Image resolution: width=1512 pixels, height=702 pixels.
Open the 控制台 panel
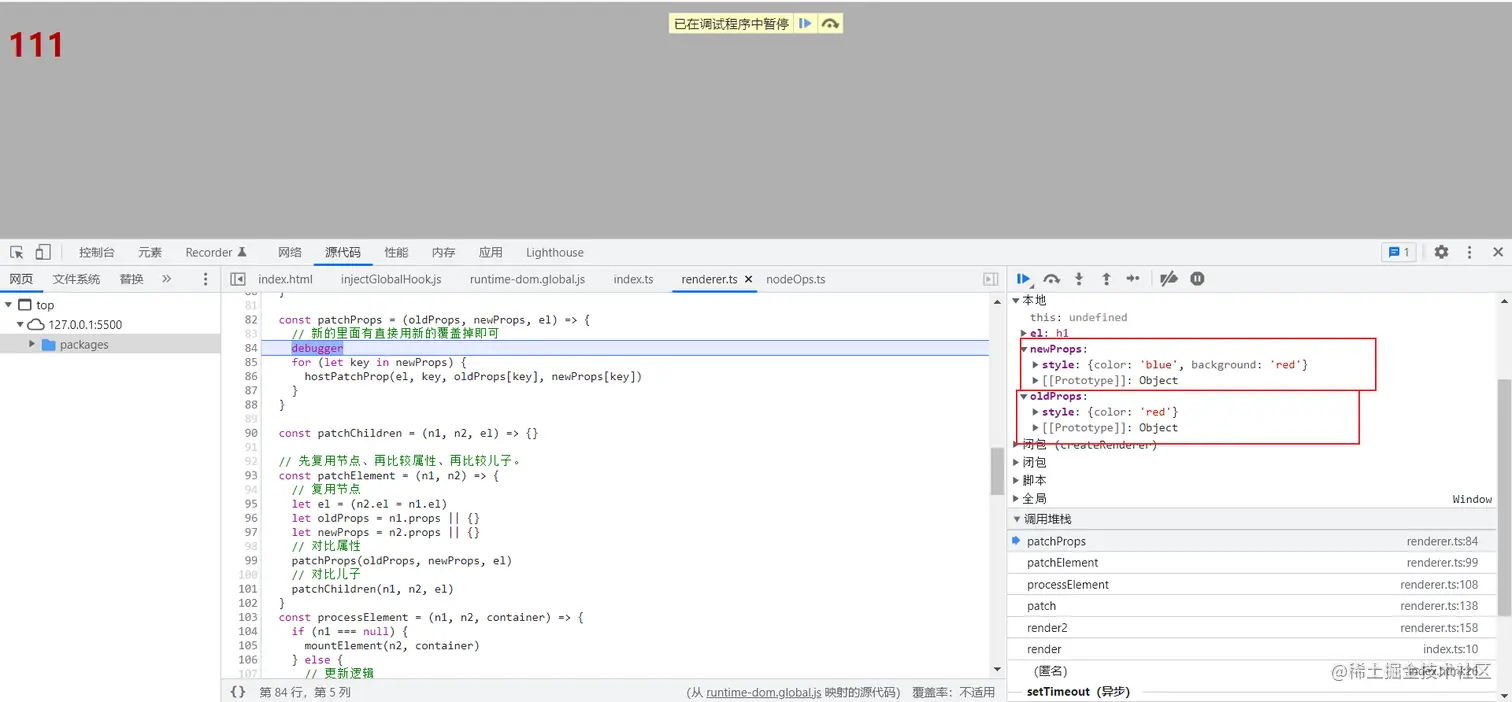coord(97,252)
